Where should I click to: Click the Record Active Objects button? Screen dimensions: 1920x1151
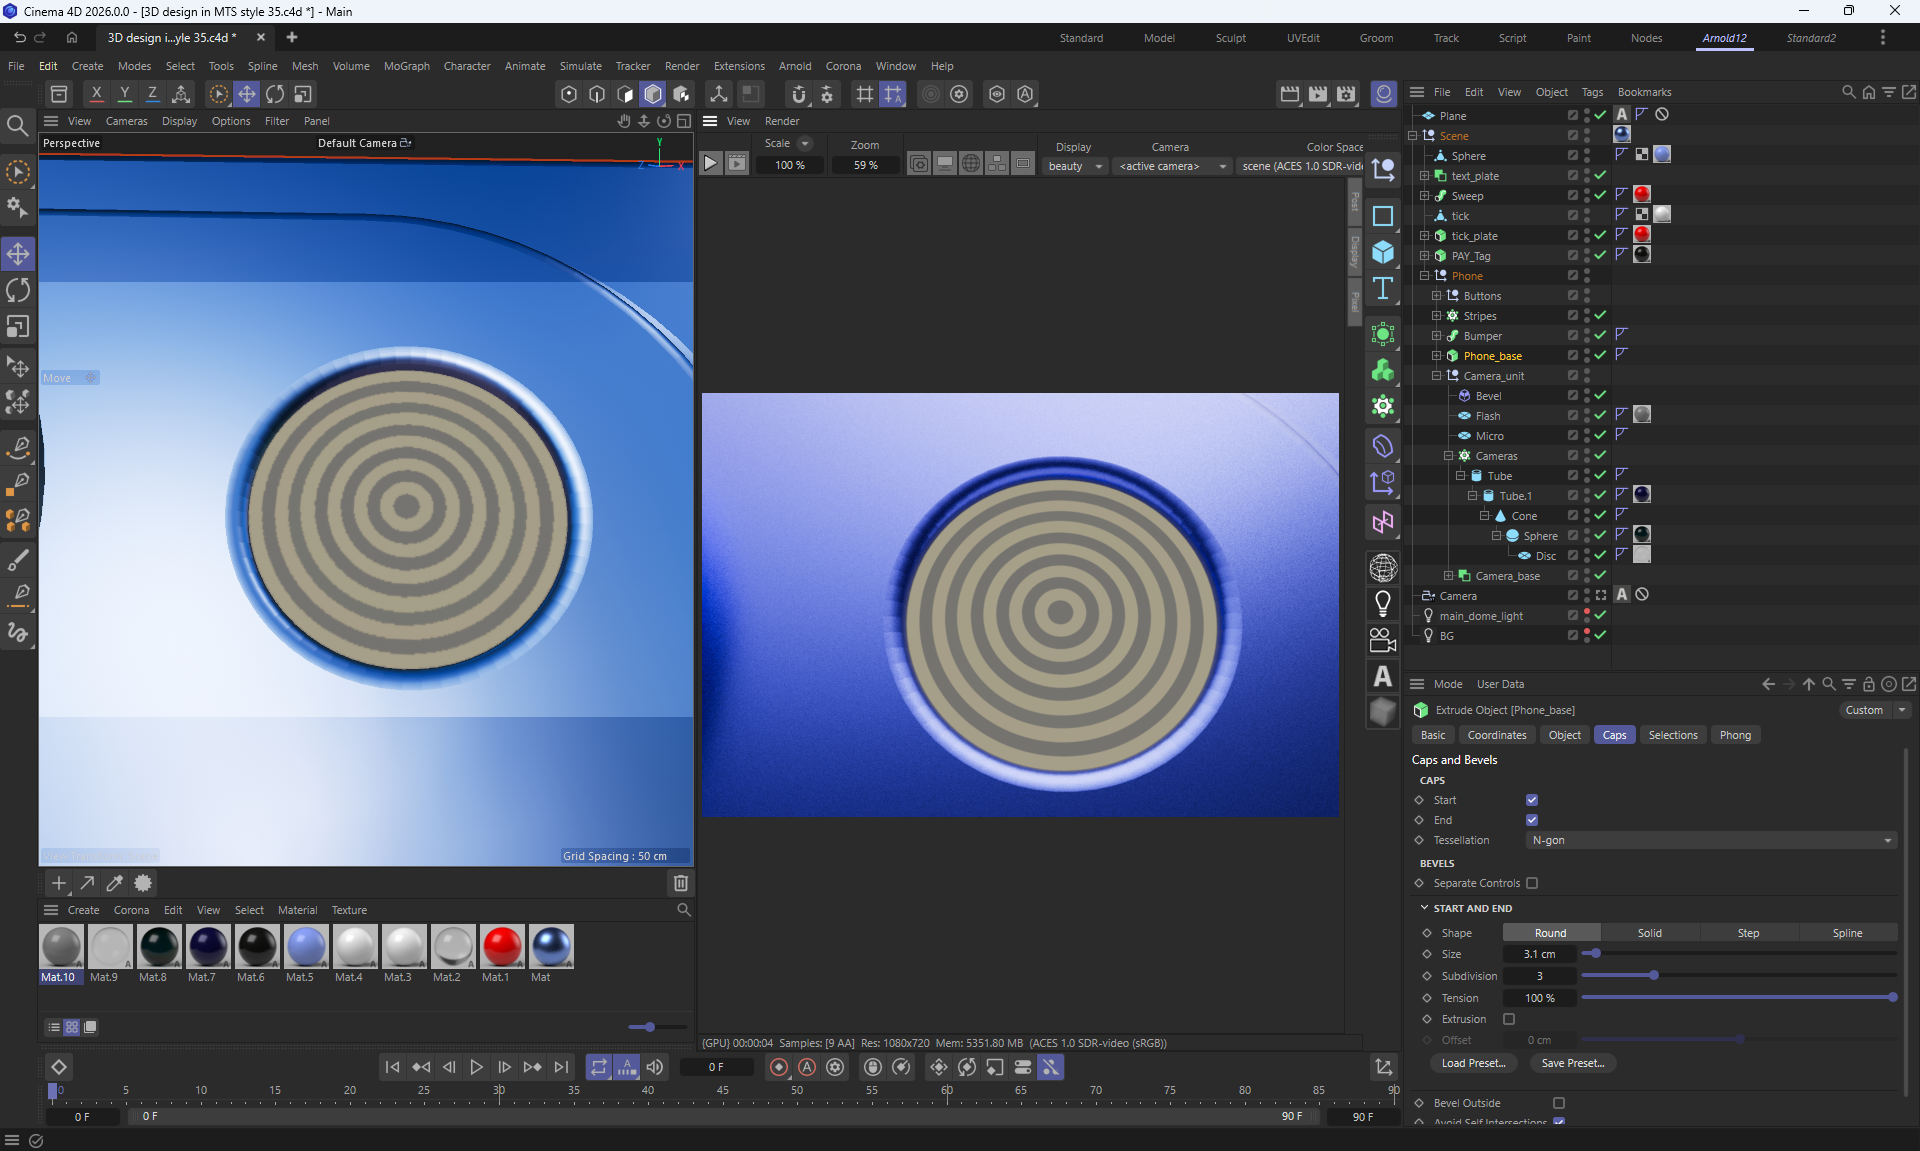(x=779, y=1067)
